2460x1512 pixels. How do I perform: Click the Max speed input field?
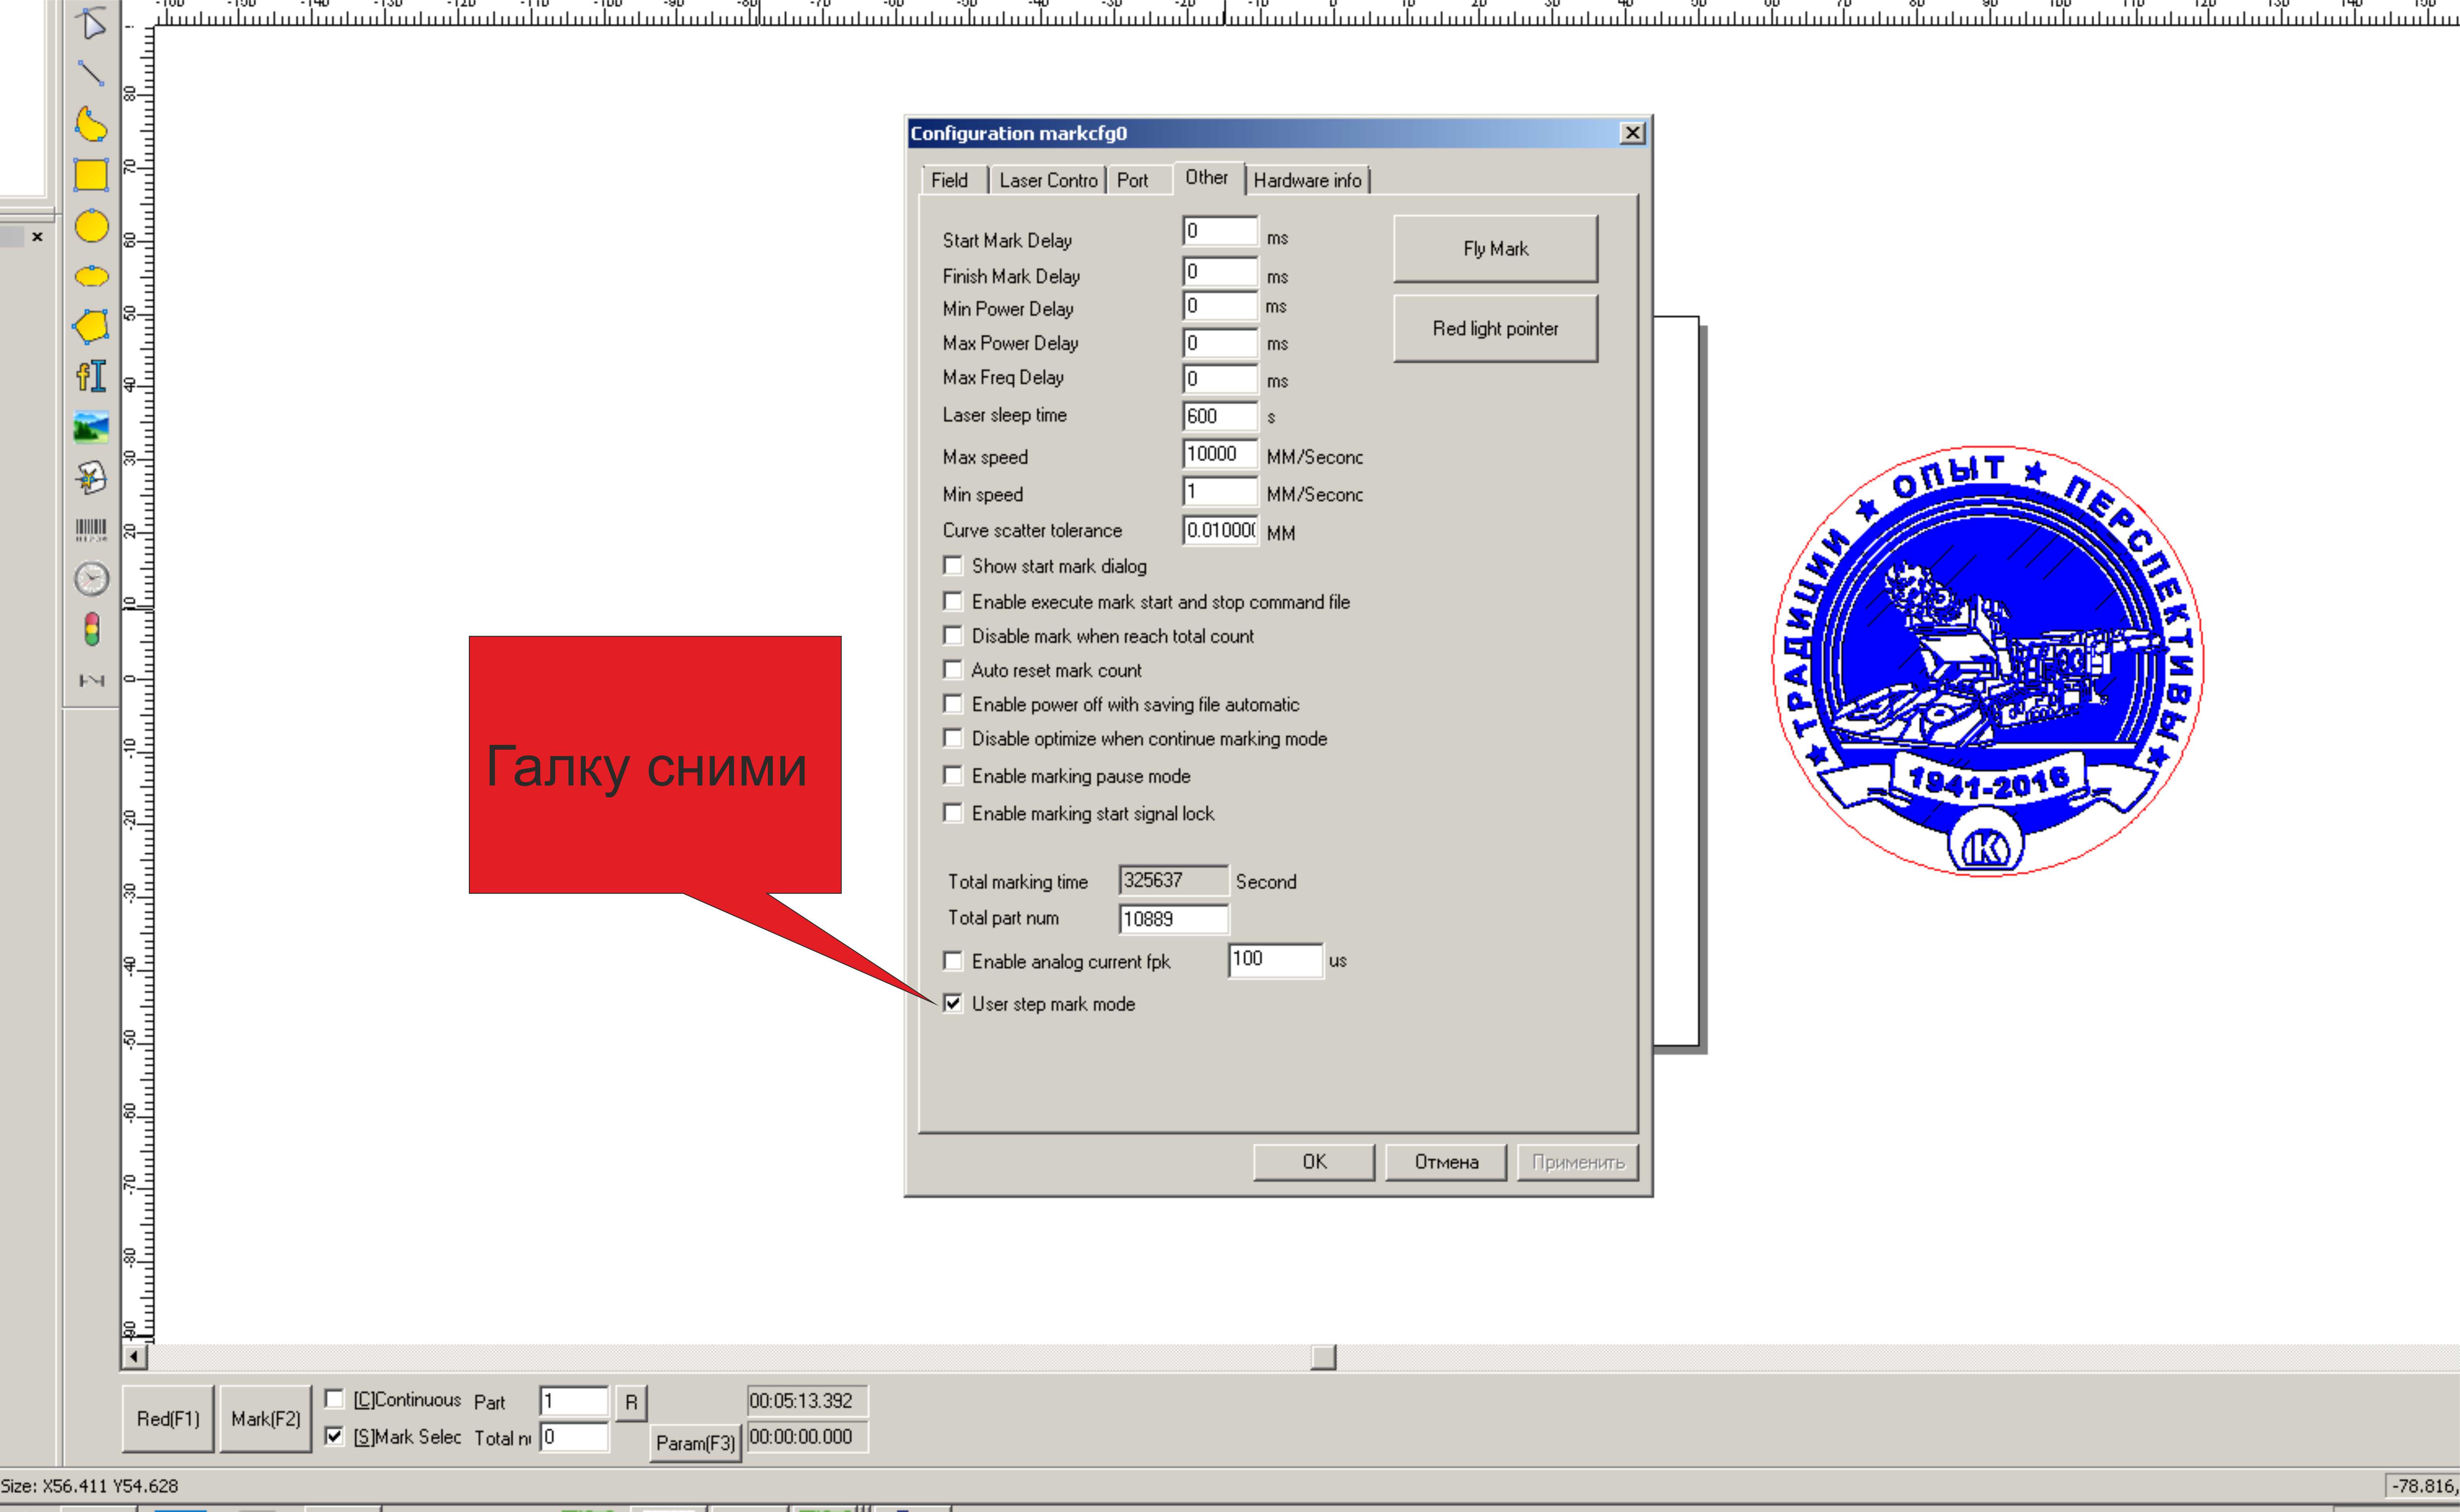[x=1219, y=454]
